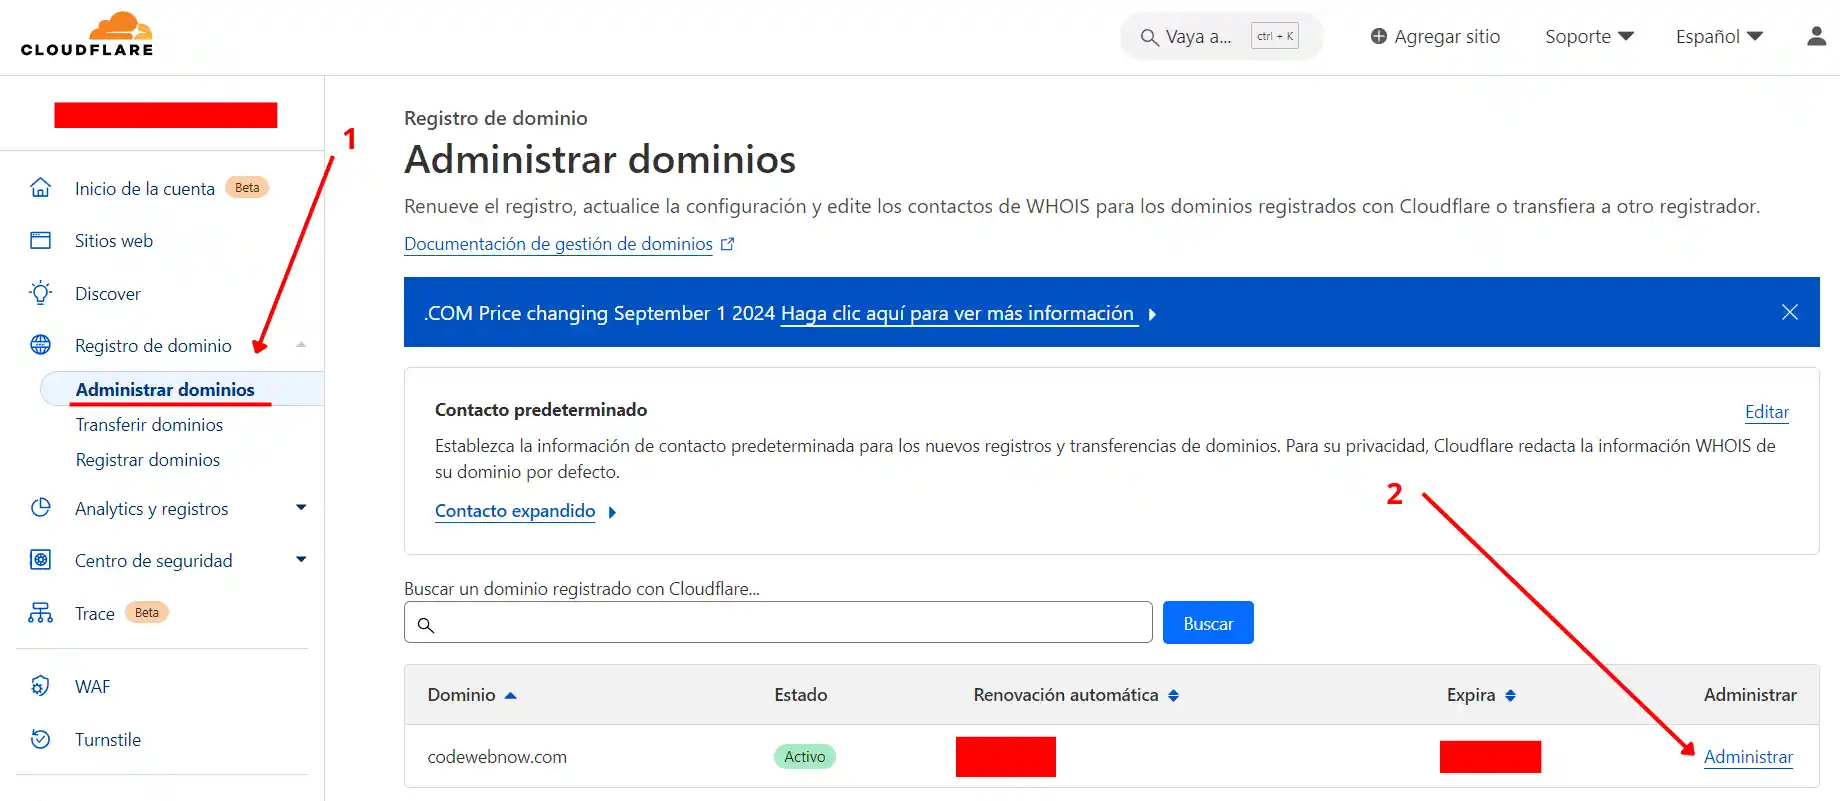Open Discover in the sidebar
This screenshot has height=801, width=1840.
click(108, 293)
